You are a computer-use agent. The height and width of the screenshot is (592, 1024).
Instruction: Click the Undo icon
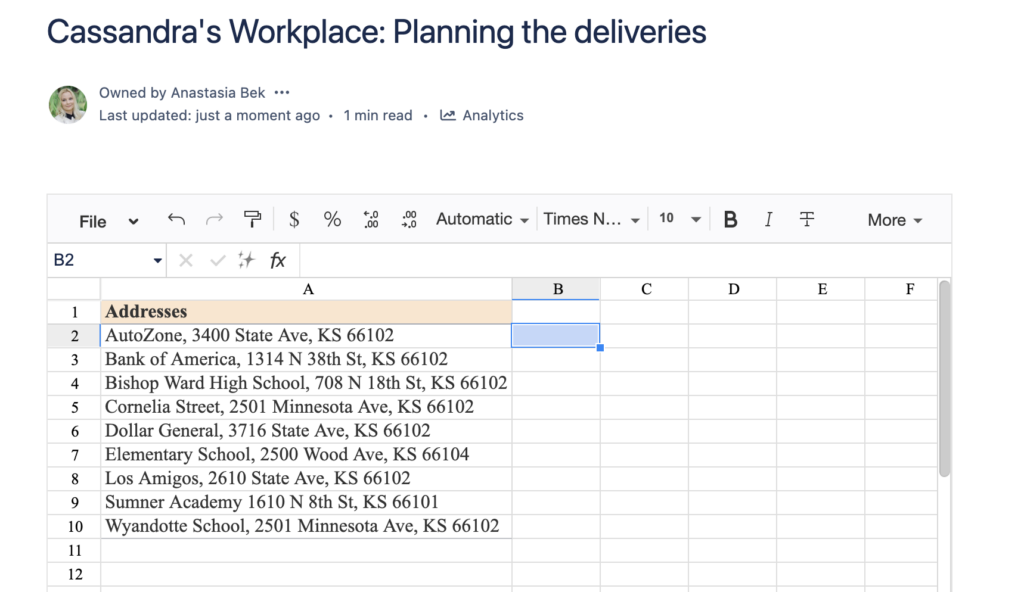(x=176, y=219)
